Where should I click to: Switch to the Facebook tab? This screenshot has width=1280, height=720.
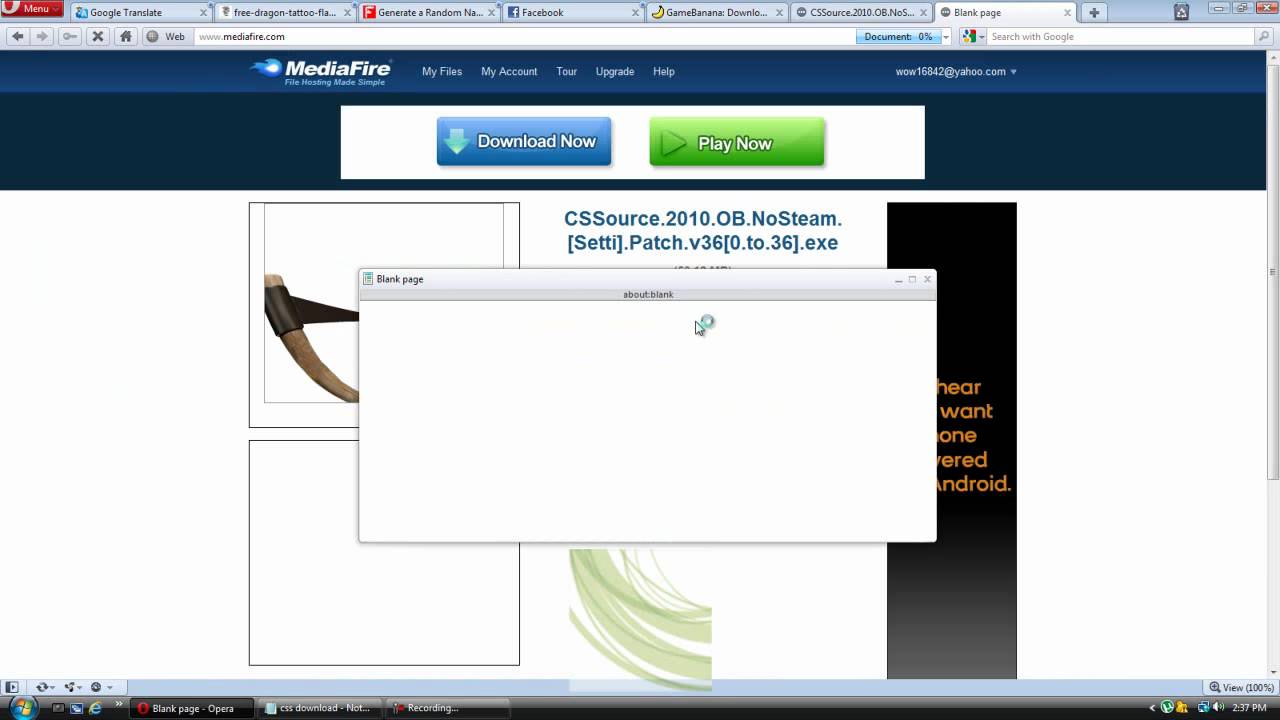[x=573, y=13]
